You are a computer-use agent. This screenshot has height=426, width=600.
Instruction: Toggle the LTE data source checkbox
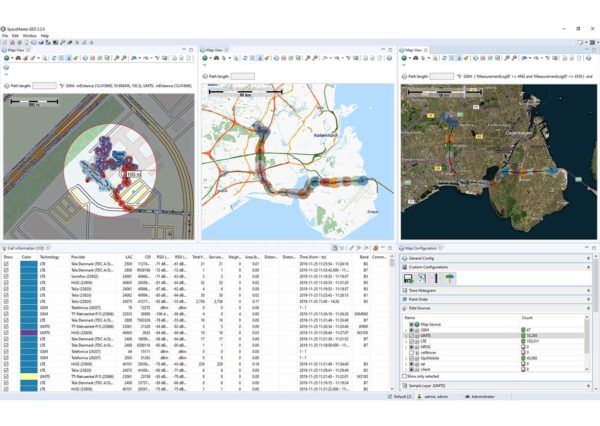tap(411, 341)
